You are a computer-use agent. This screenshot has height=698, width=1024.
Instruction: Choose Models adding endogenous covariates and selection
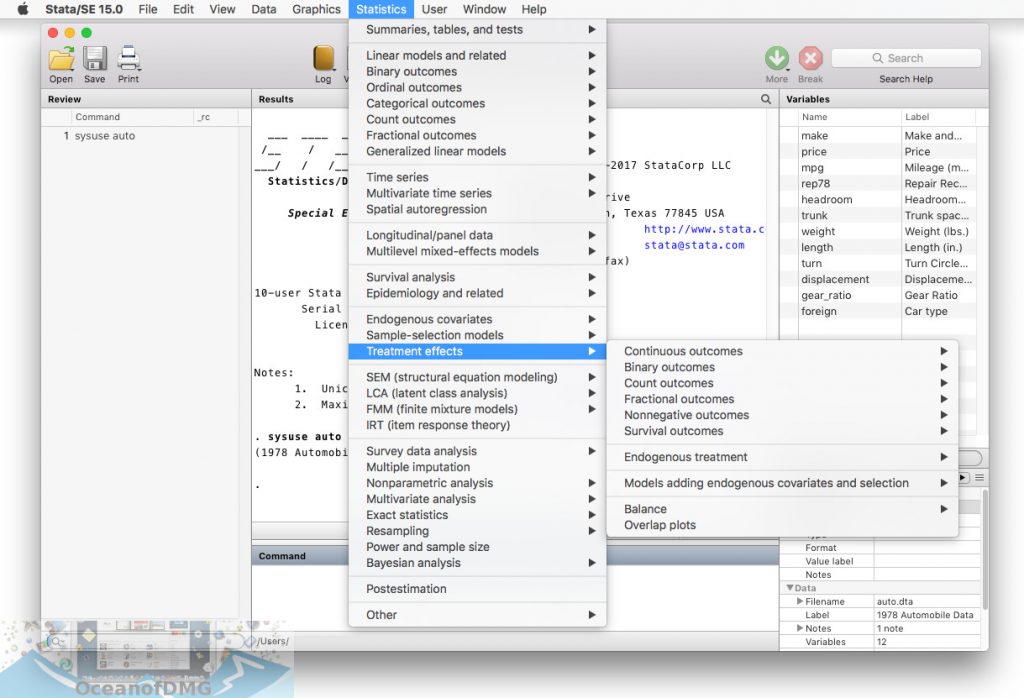click(782, 483)
